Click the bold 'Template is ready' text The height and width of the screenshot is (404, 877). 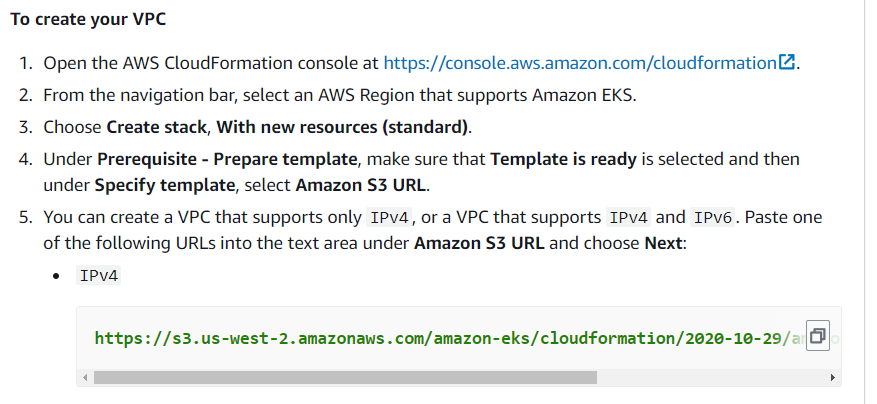point(564,159)
